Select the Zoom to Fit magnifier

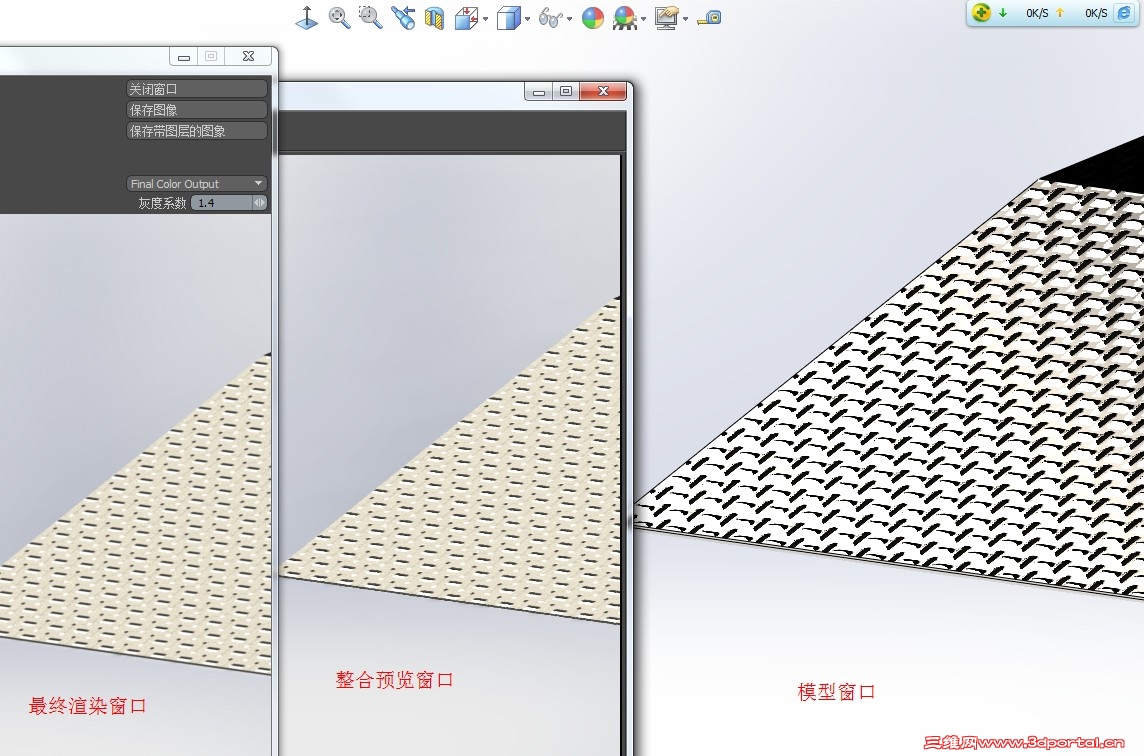point(339,18)
